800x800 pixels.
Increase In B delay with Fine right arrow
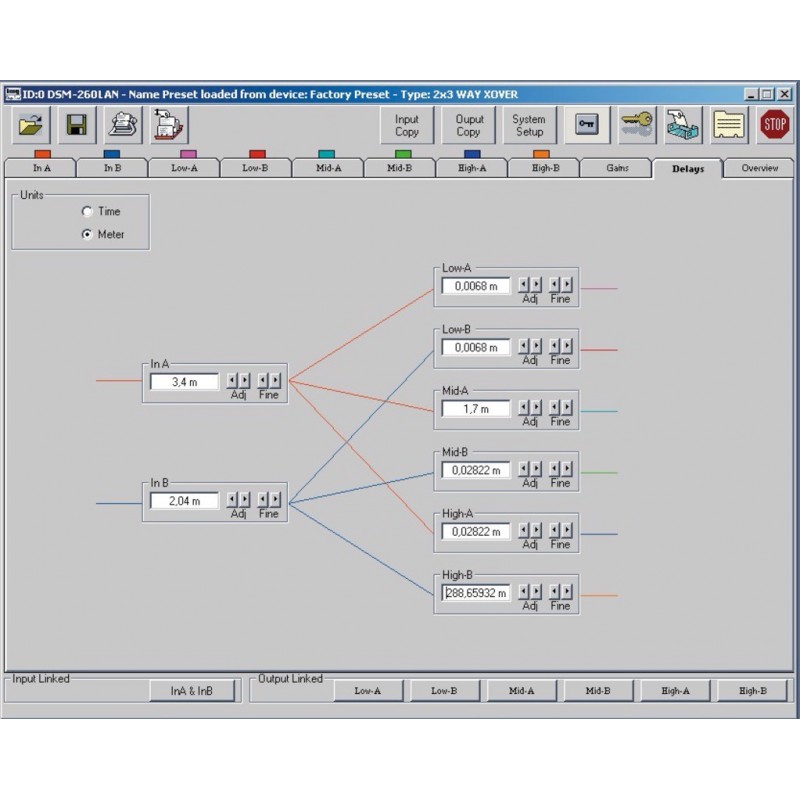point(275,499)
